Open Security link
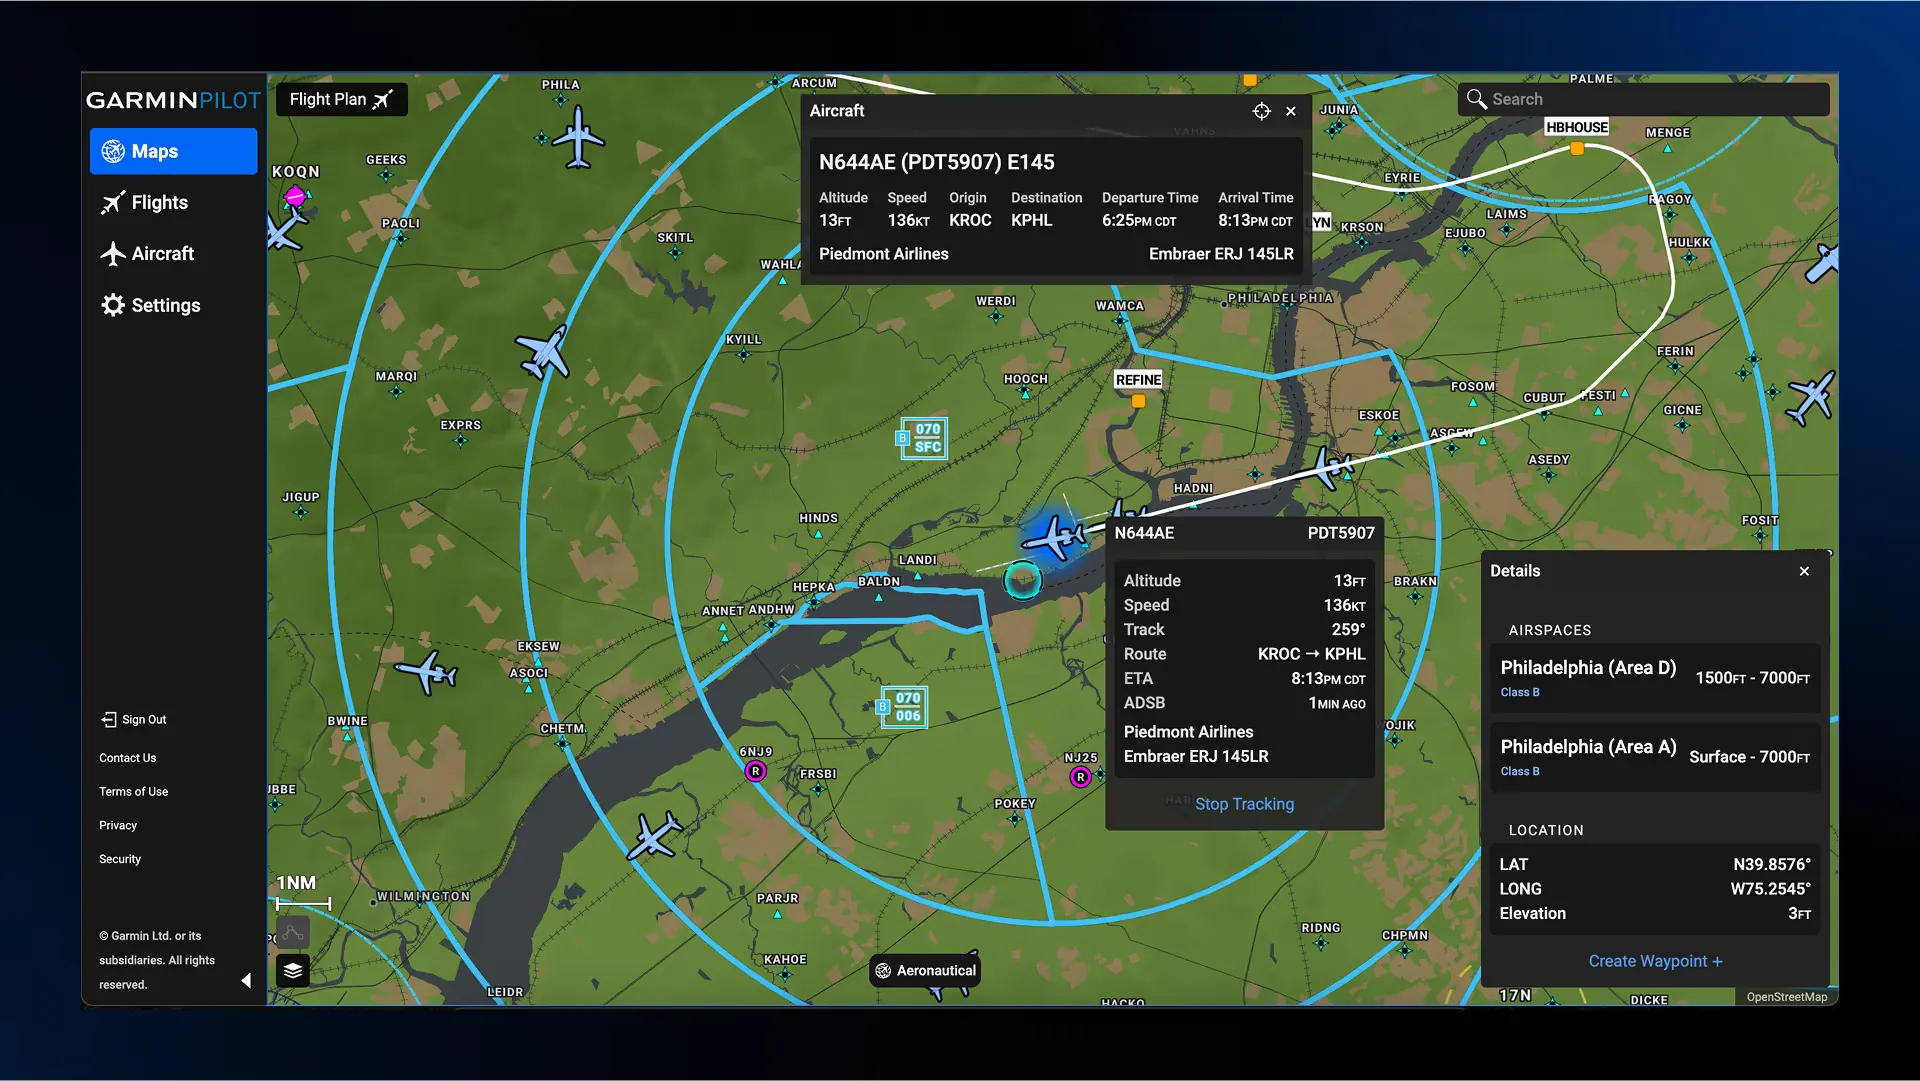The image size is (1920, 1081). 120,860
